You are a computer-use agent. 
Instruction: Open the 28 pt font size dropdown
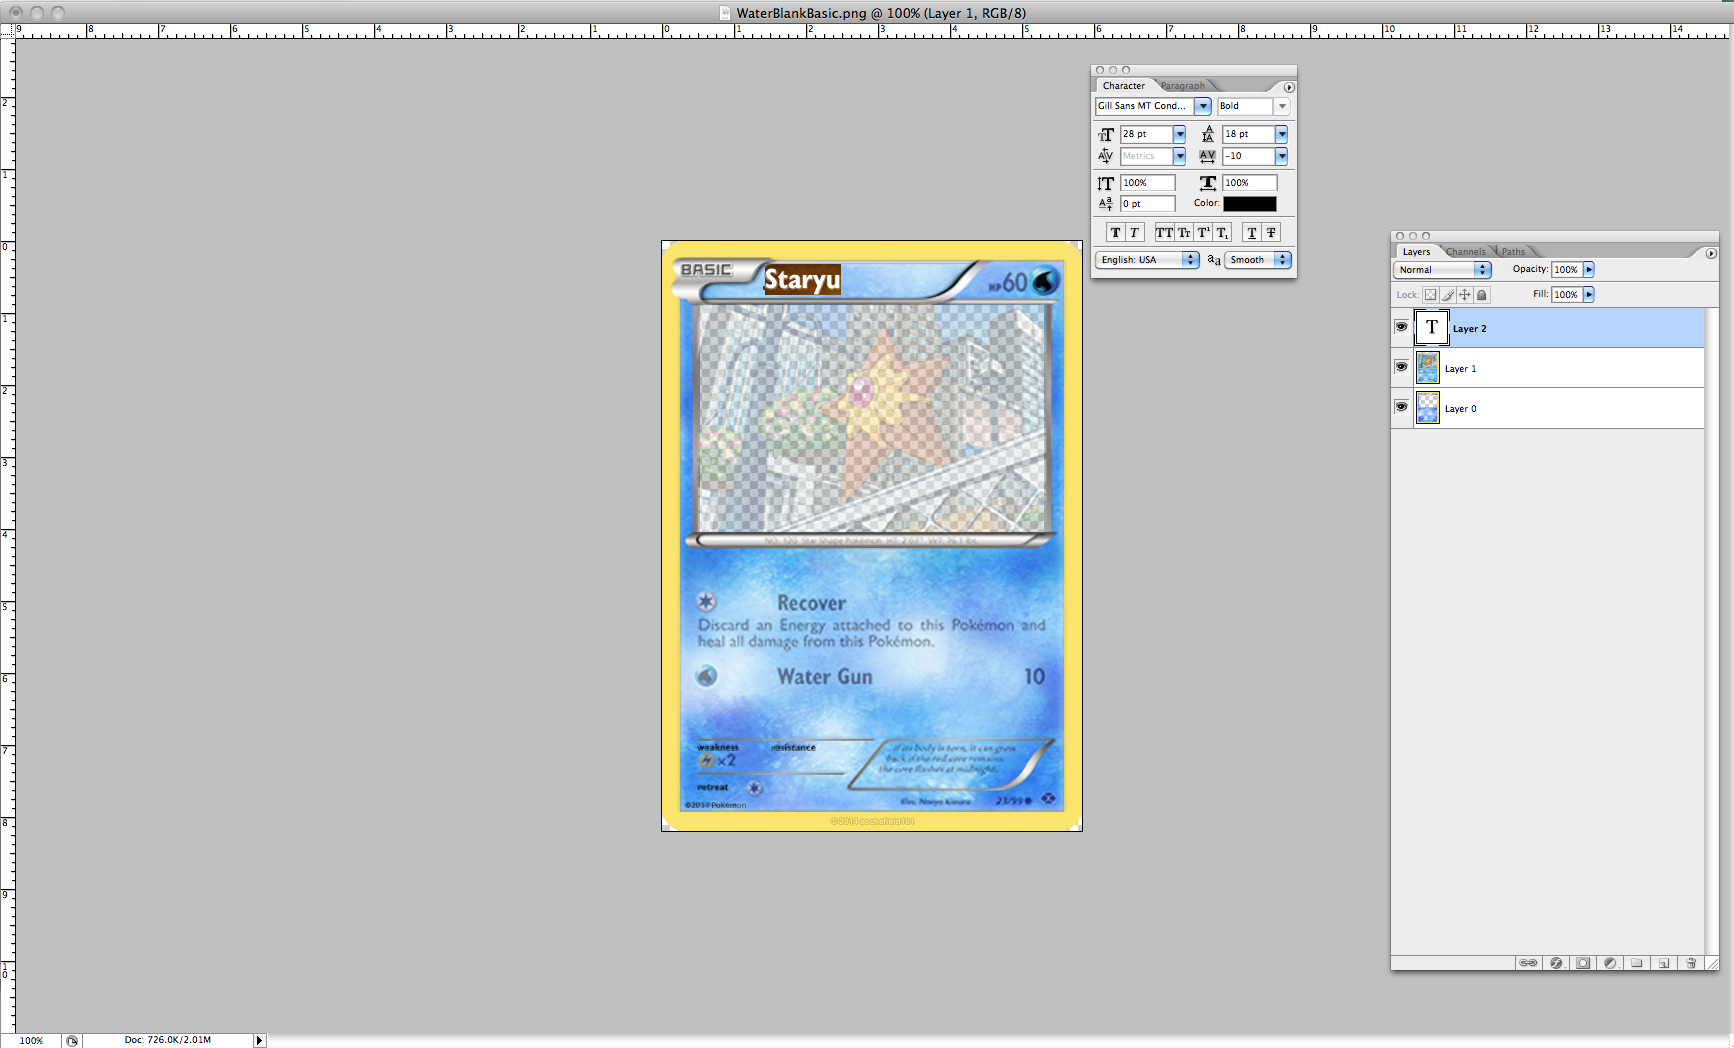tap(1179, 134)
